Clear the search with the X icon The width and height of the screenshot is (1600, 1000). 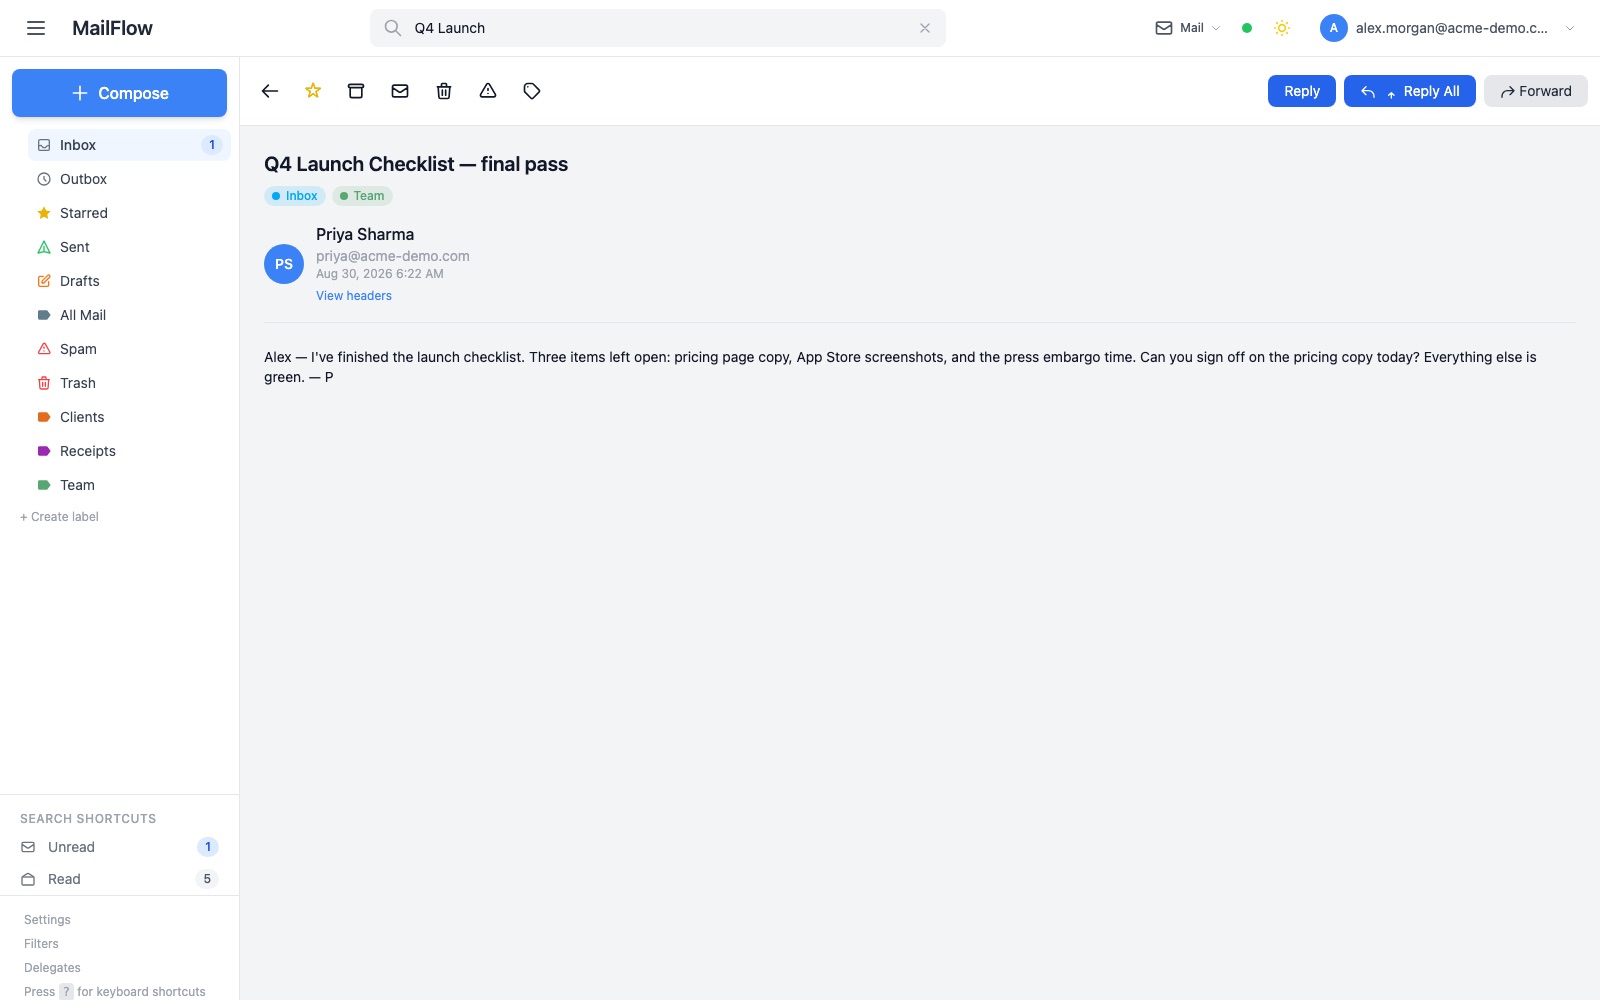click(x=925, y=28)
